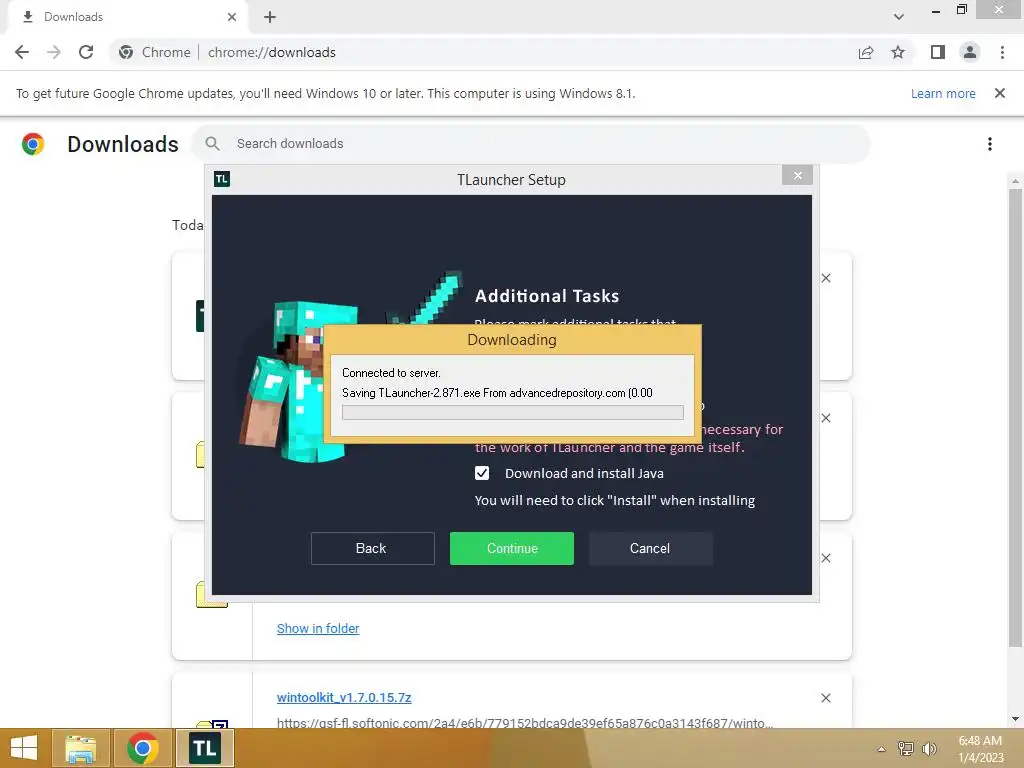
Task: Open the Learn more link
Action: 943,93
